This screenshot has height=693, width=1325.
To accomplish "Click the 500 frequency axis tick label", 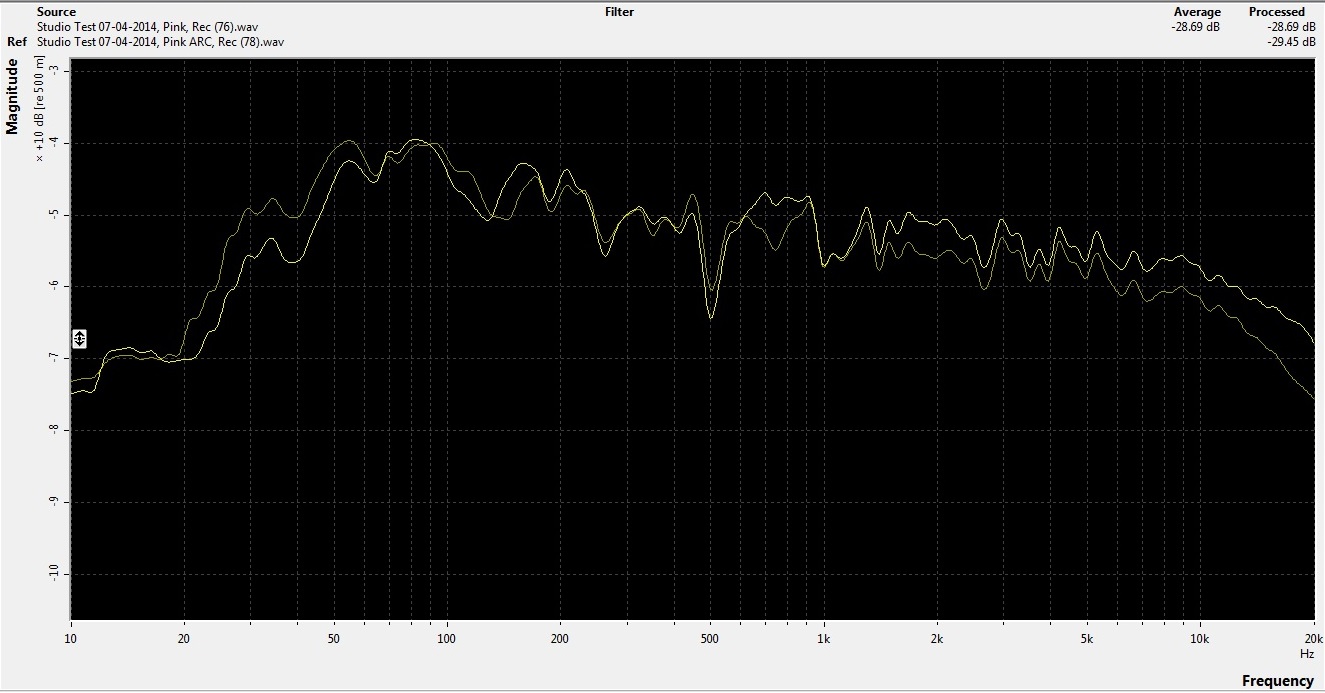I will (x=710, y=638).
